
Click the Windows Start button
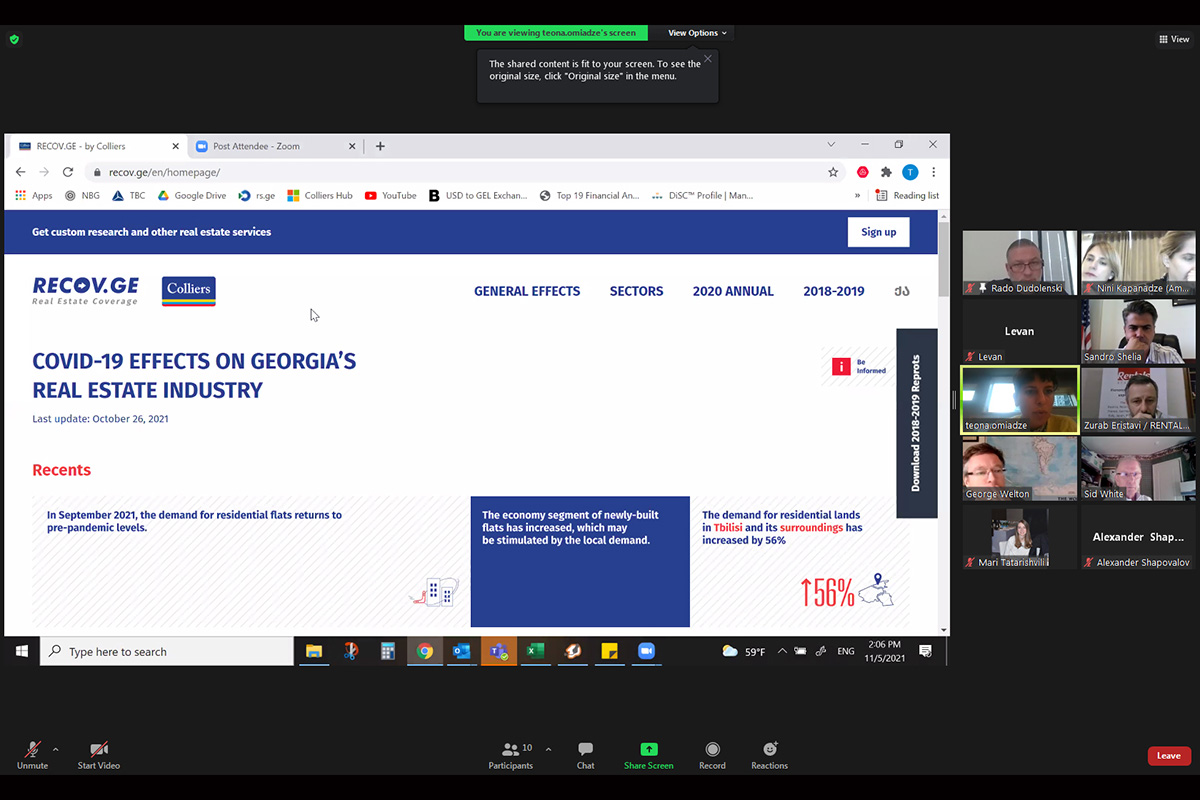tap(21, 651)
